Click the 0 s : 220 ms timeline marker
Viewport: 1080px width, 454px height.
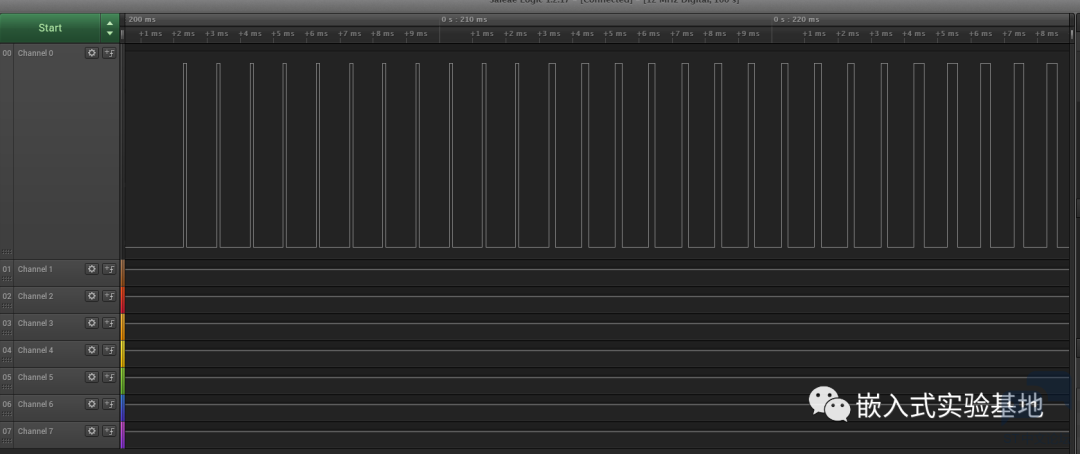(x=796, y=19)
